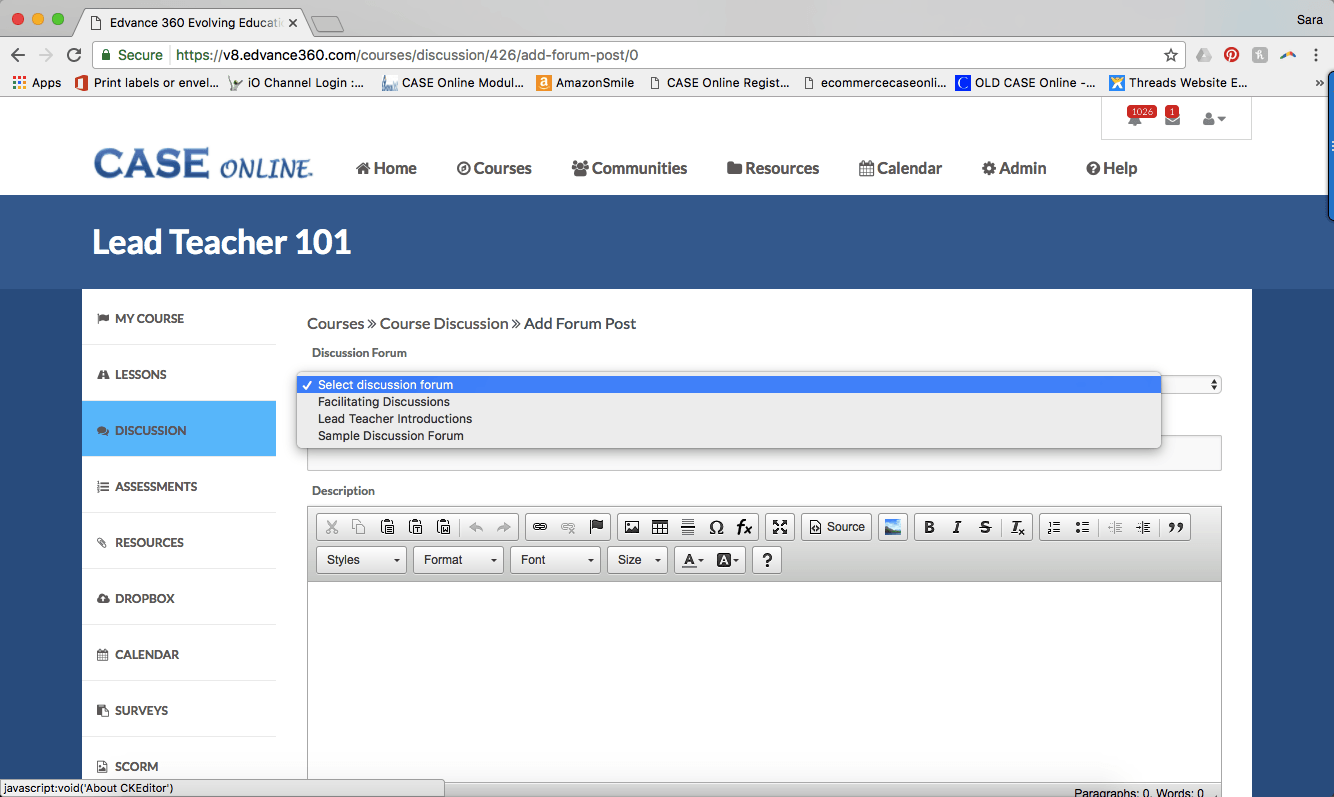Toggle strikethrough formatting
Viewport: 1334px width, 797px height.
(985, 527)
